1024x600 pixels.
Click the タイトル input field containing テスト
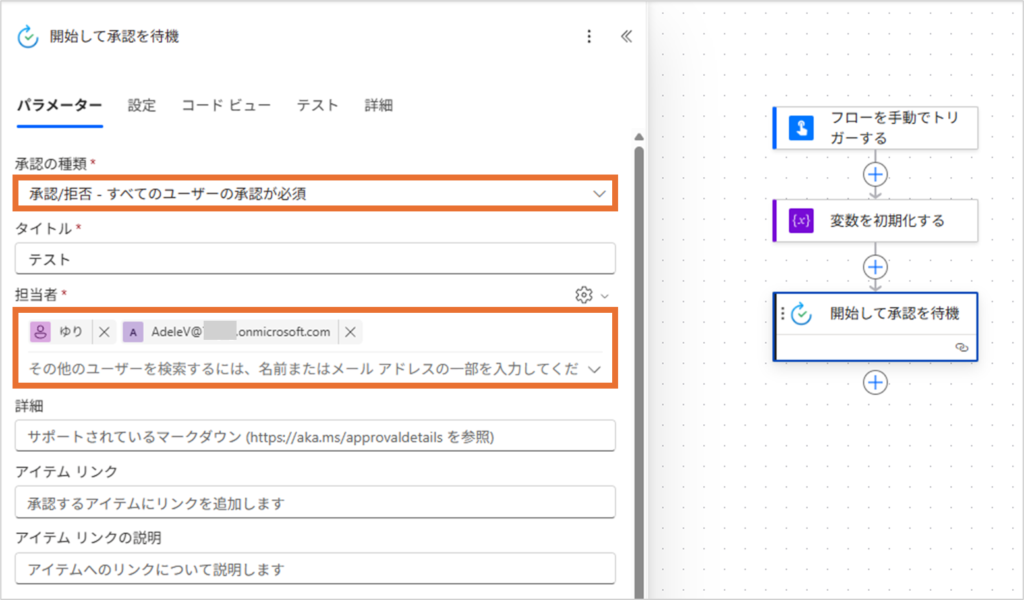tap(315, 259)
